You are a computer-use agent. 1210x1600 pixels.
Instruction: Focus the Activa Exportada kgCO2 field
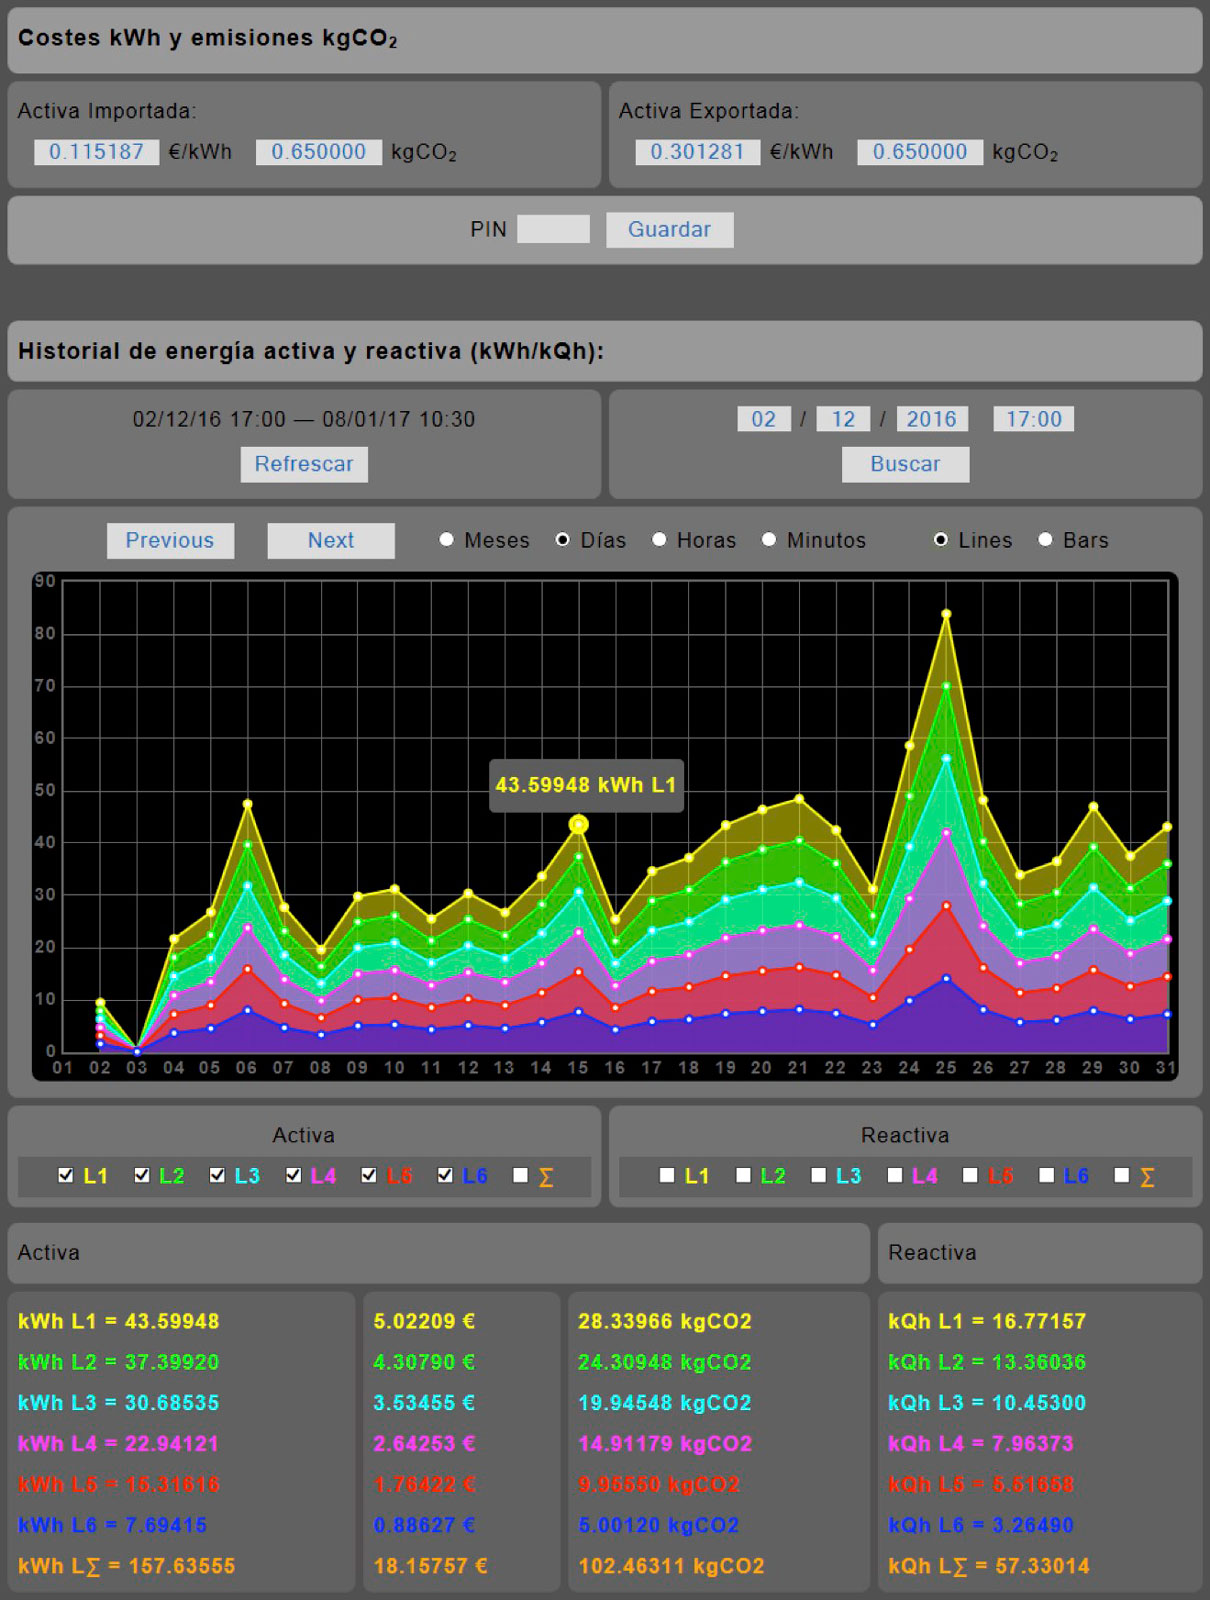click(x=920, y=152)
